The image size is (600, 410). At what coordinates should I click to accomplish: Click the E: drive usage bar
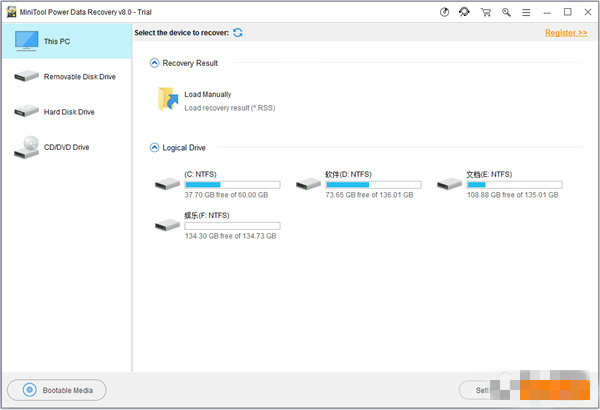point(514,185)
